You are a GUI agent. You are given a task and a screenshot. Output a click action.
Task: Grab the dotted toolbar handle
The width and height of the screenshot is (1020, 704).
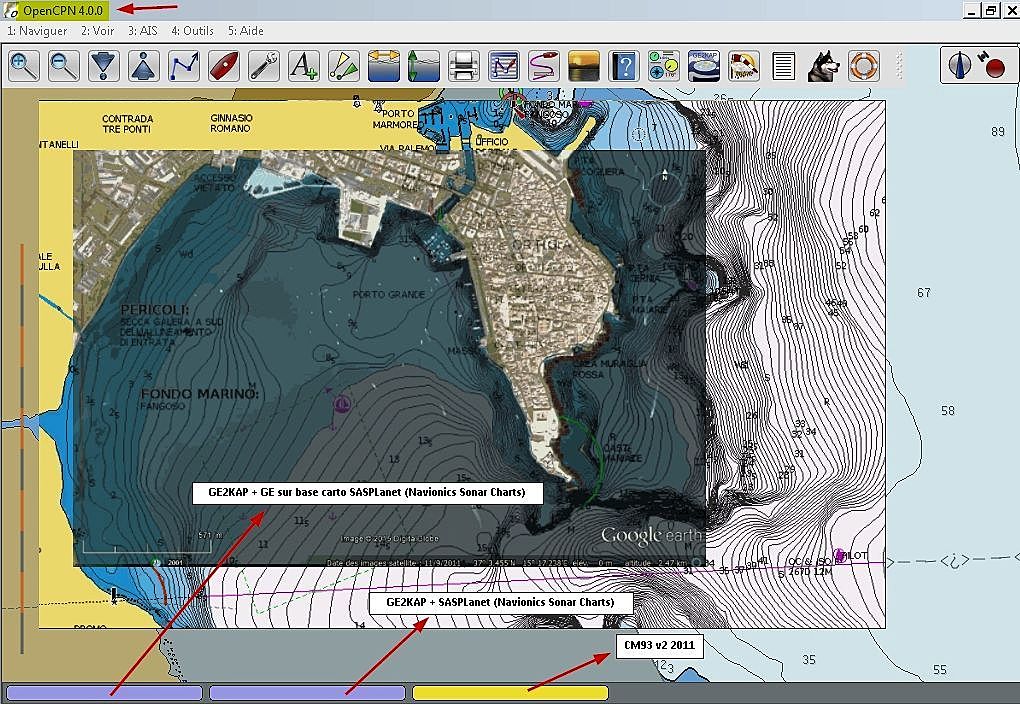(900, 66)
